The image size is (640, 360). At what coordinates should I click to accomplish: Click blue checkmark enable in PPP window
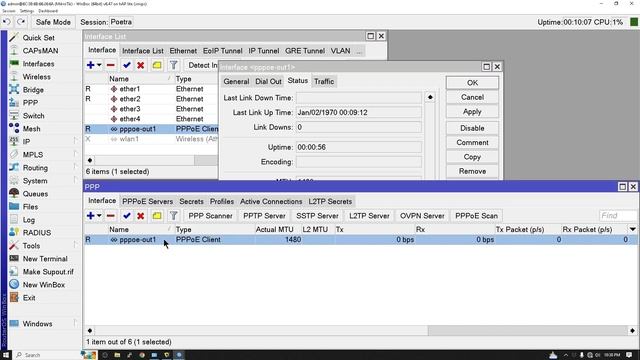(x=127, y=216)
